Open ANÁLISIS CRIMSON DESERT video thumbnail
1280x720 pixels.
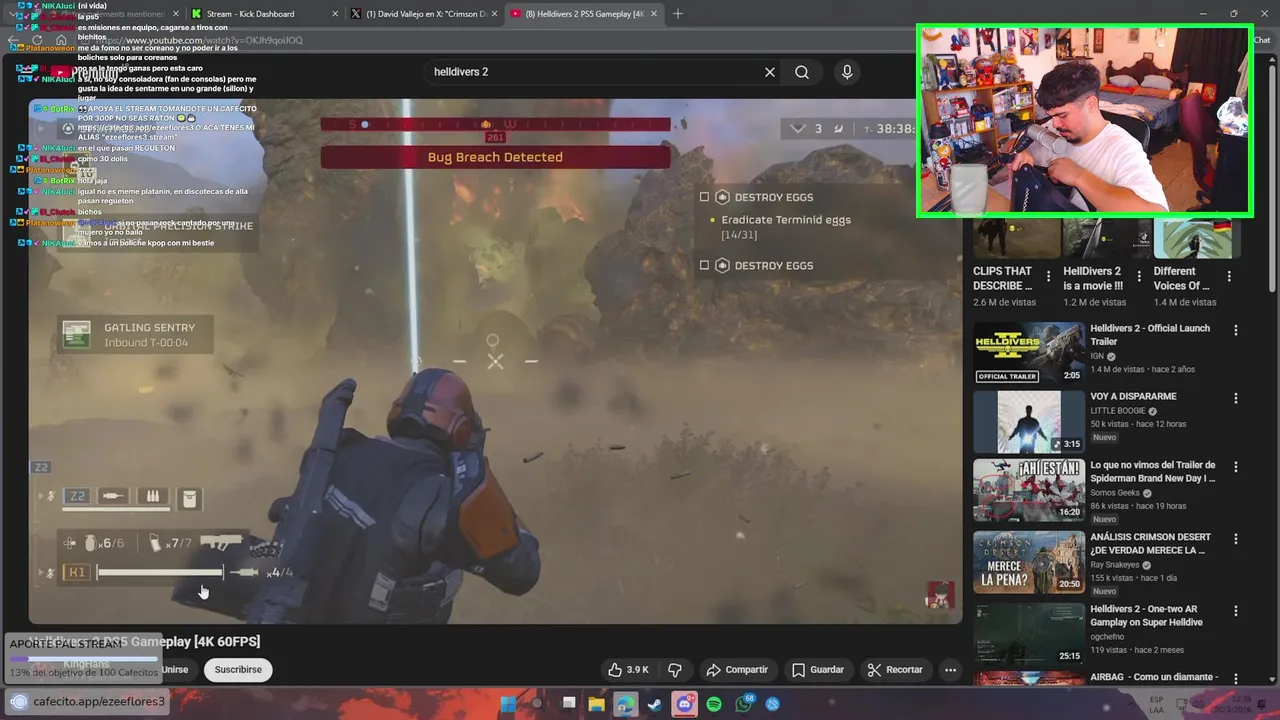(x=1029, y=562)
